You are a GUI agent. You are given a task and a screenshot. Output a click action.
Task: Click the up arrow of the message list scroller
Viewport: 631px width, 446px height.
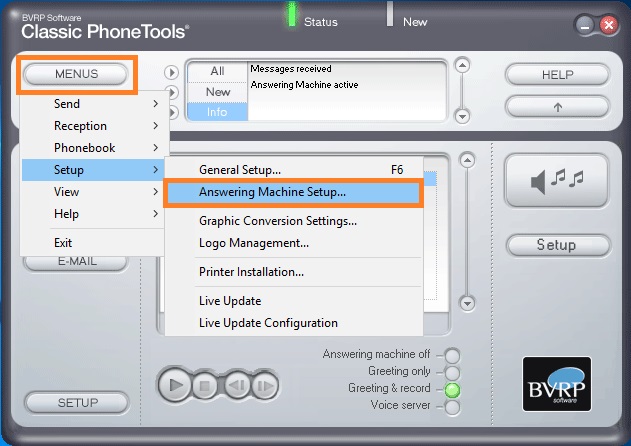point(463,65)
